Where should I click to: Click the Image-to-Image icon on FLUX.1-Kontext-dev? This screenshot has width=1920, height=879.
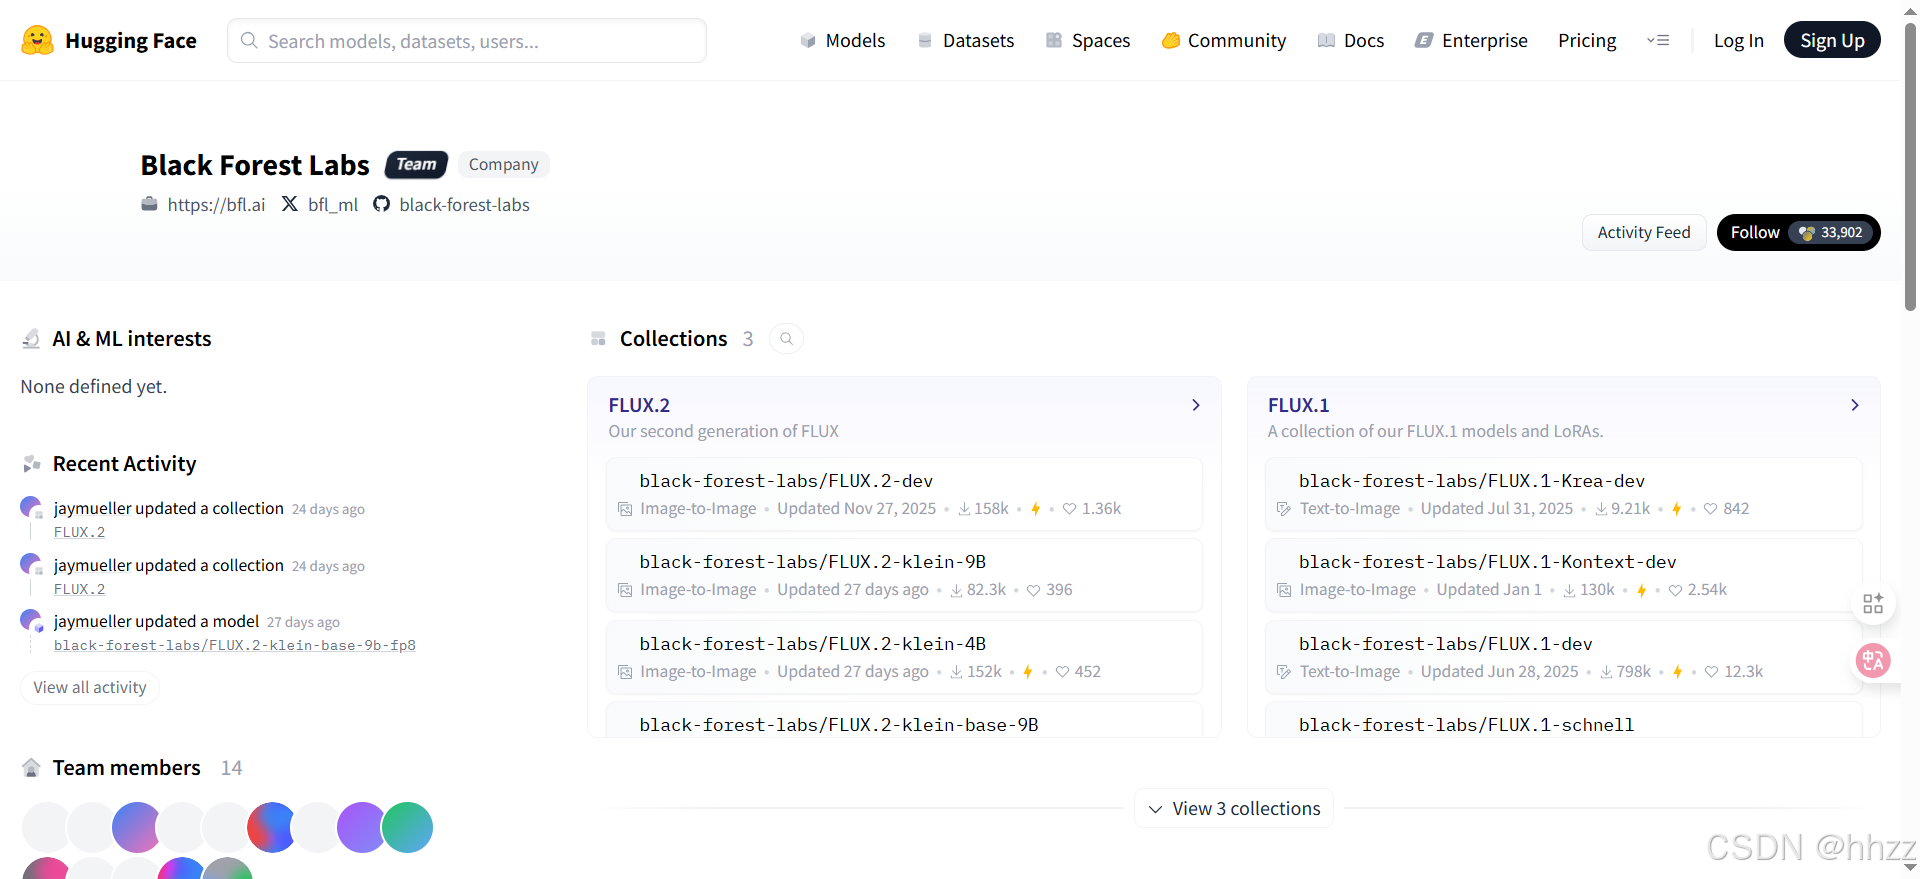click(1284, 590)
